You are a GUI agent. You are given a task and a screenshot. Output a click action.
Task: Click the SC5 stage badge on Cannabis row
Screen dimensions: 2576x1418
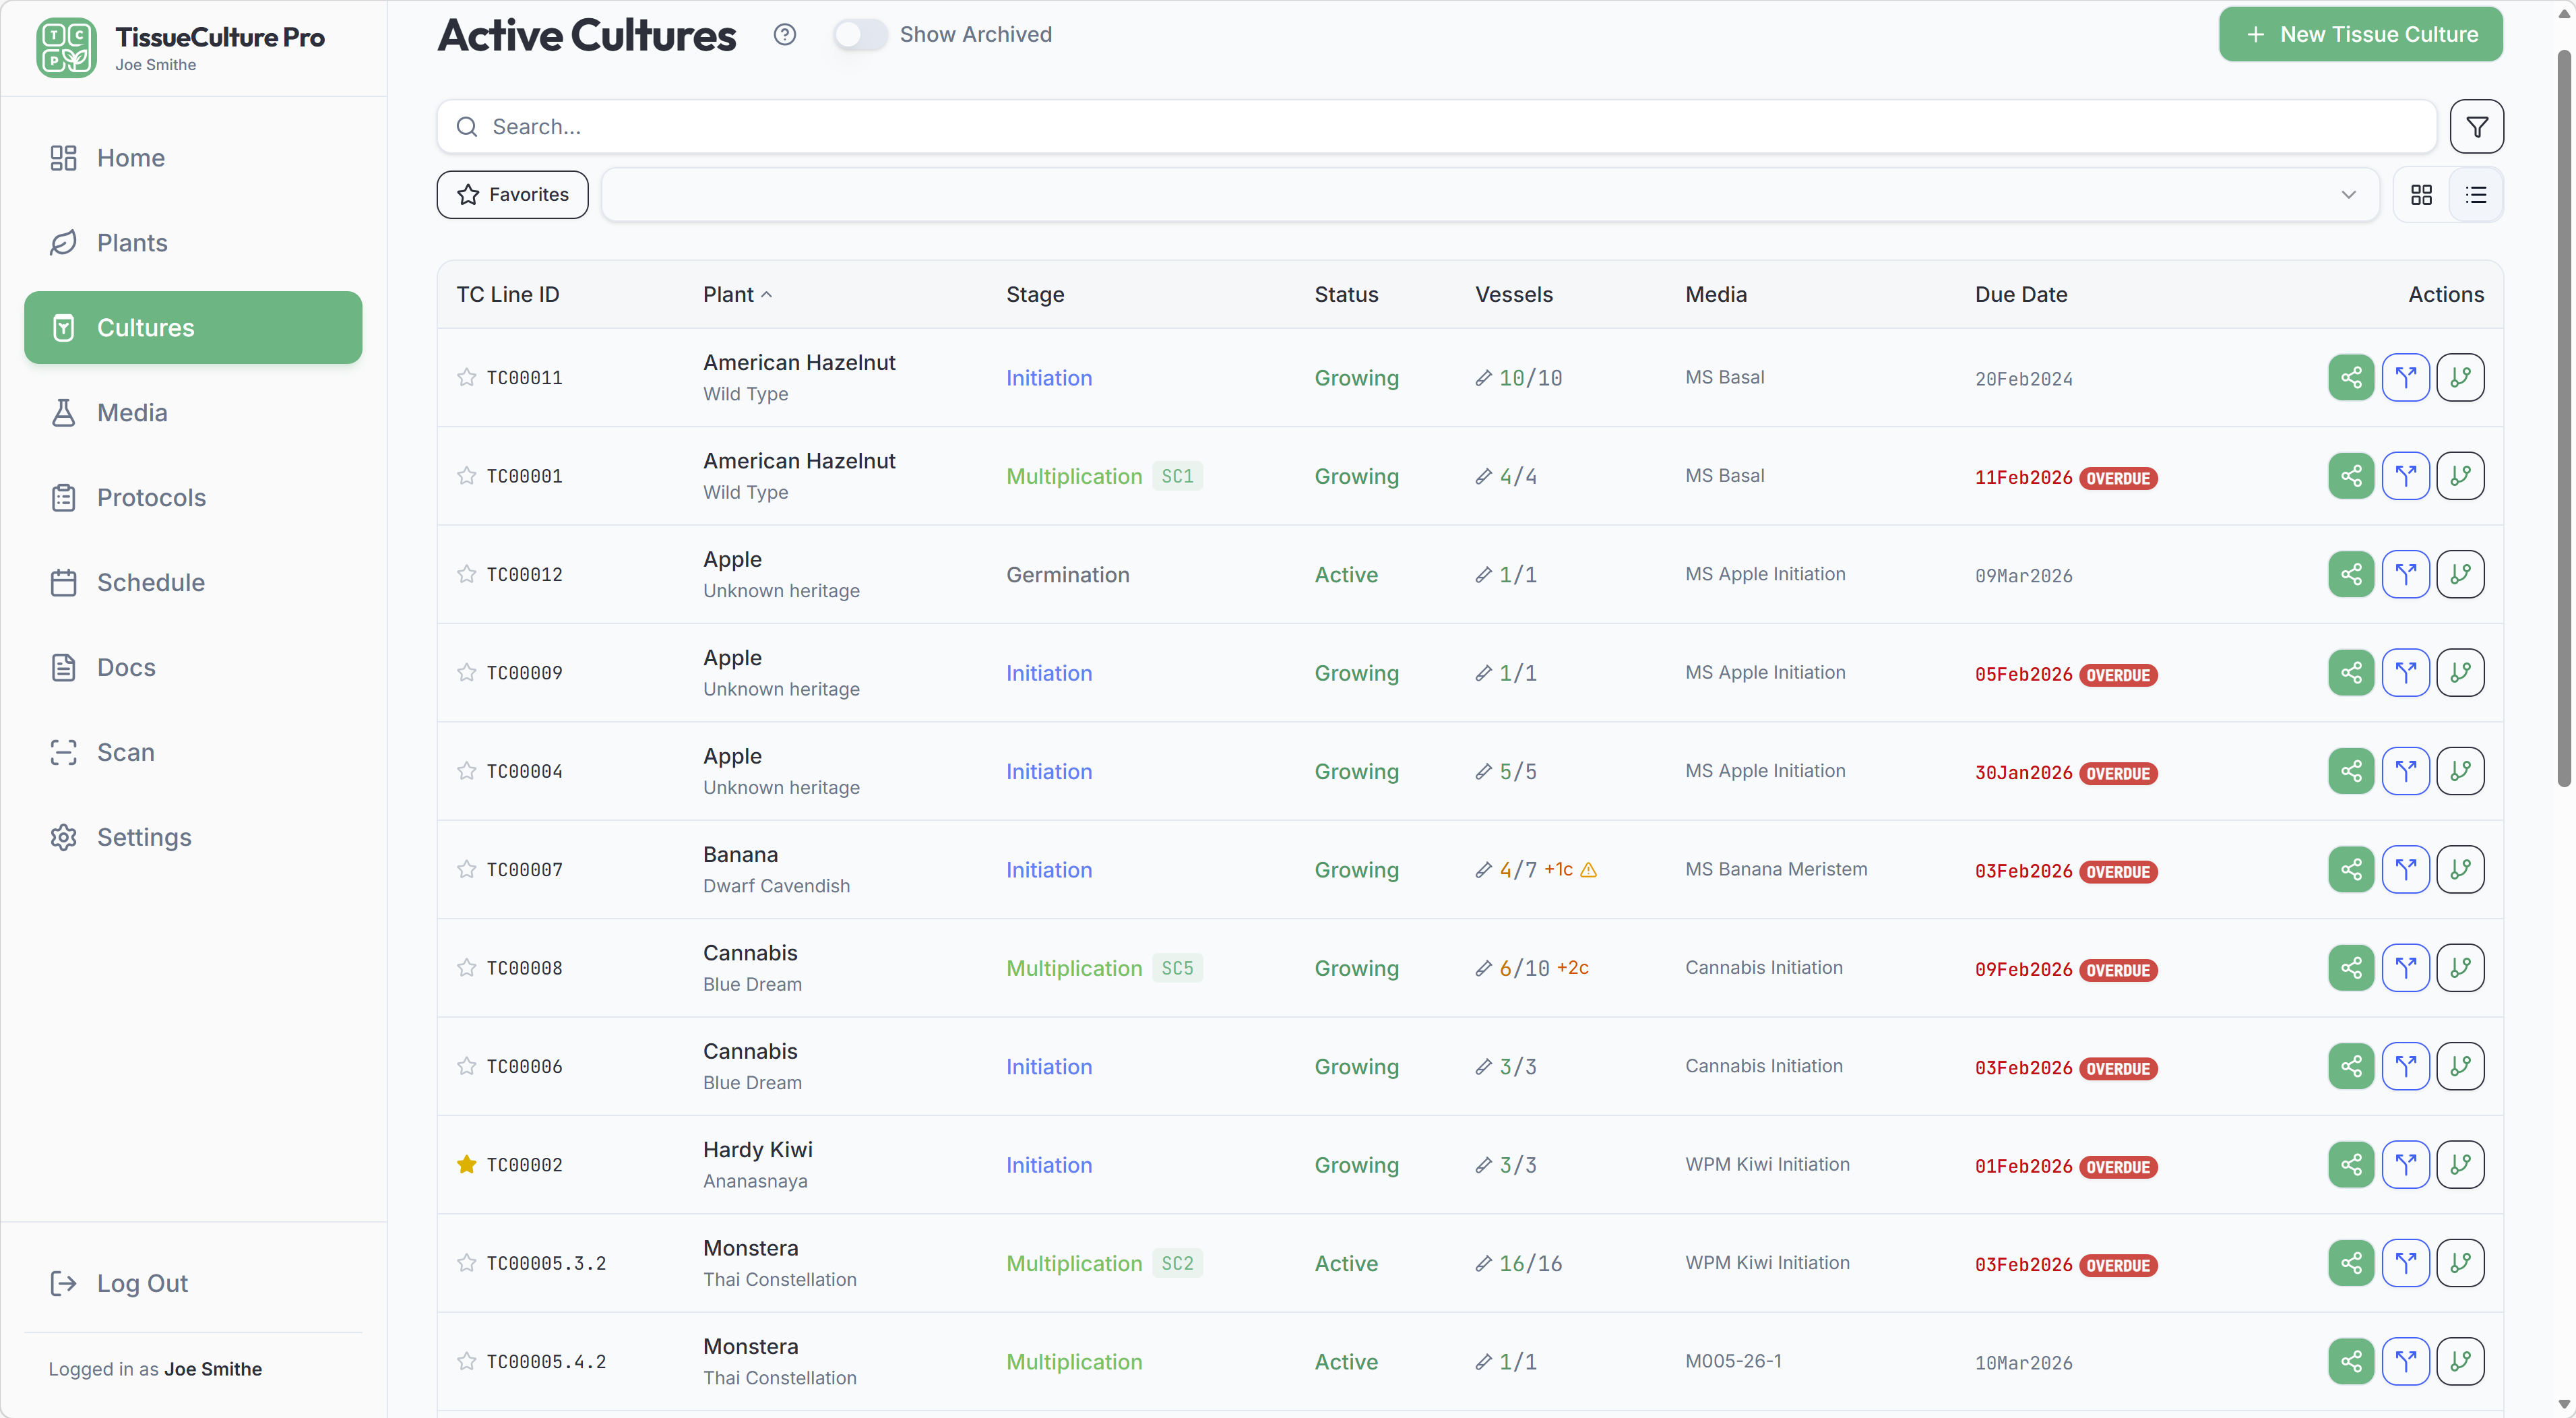tap(1177, 968)
